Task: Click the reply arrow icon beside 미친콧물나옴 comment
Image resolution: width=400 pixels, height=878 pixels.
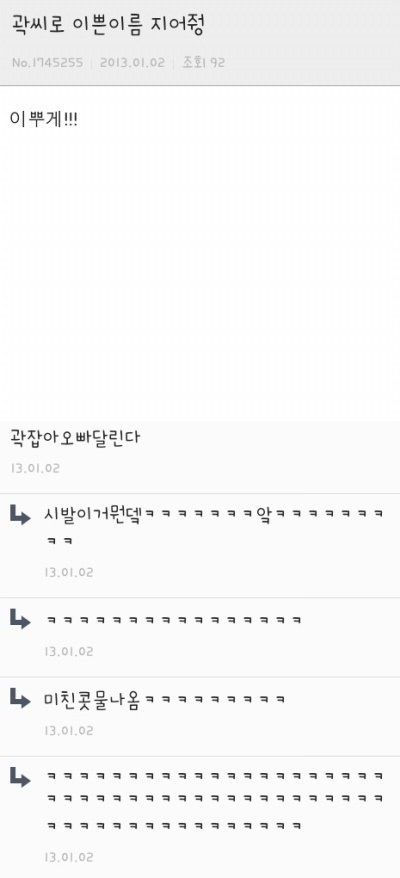Action: pyautogui.click(x=20, y=698)
